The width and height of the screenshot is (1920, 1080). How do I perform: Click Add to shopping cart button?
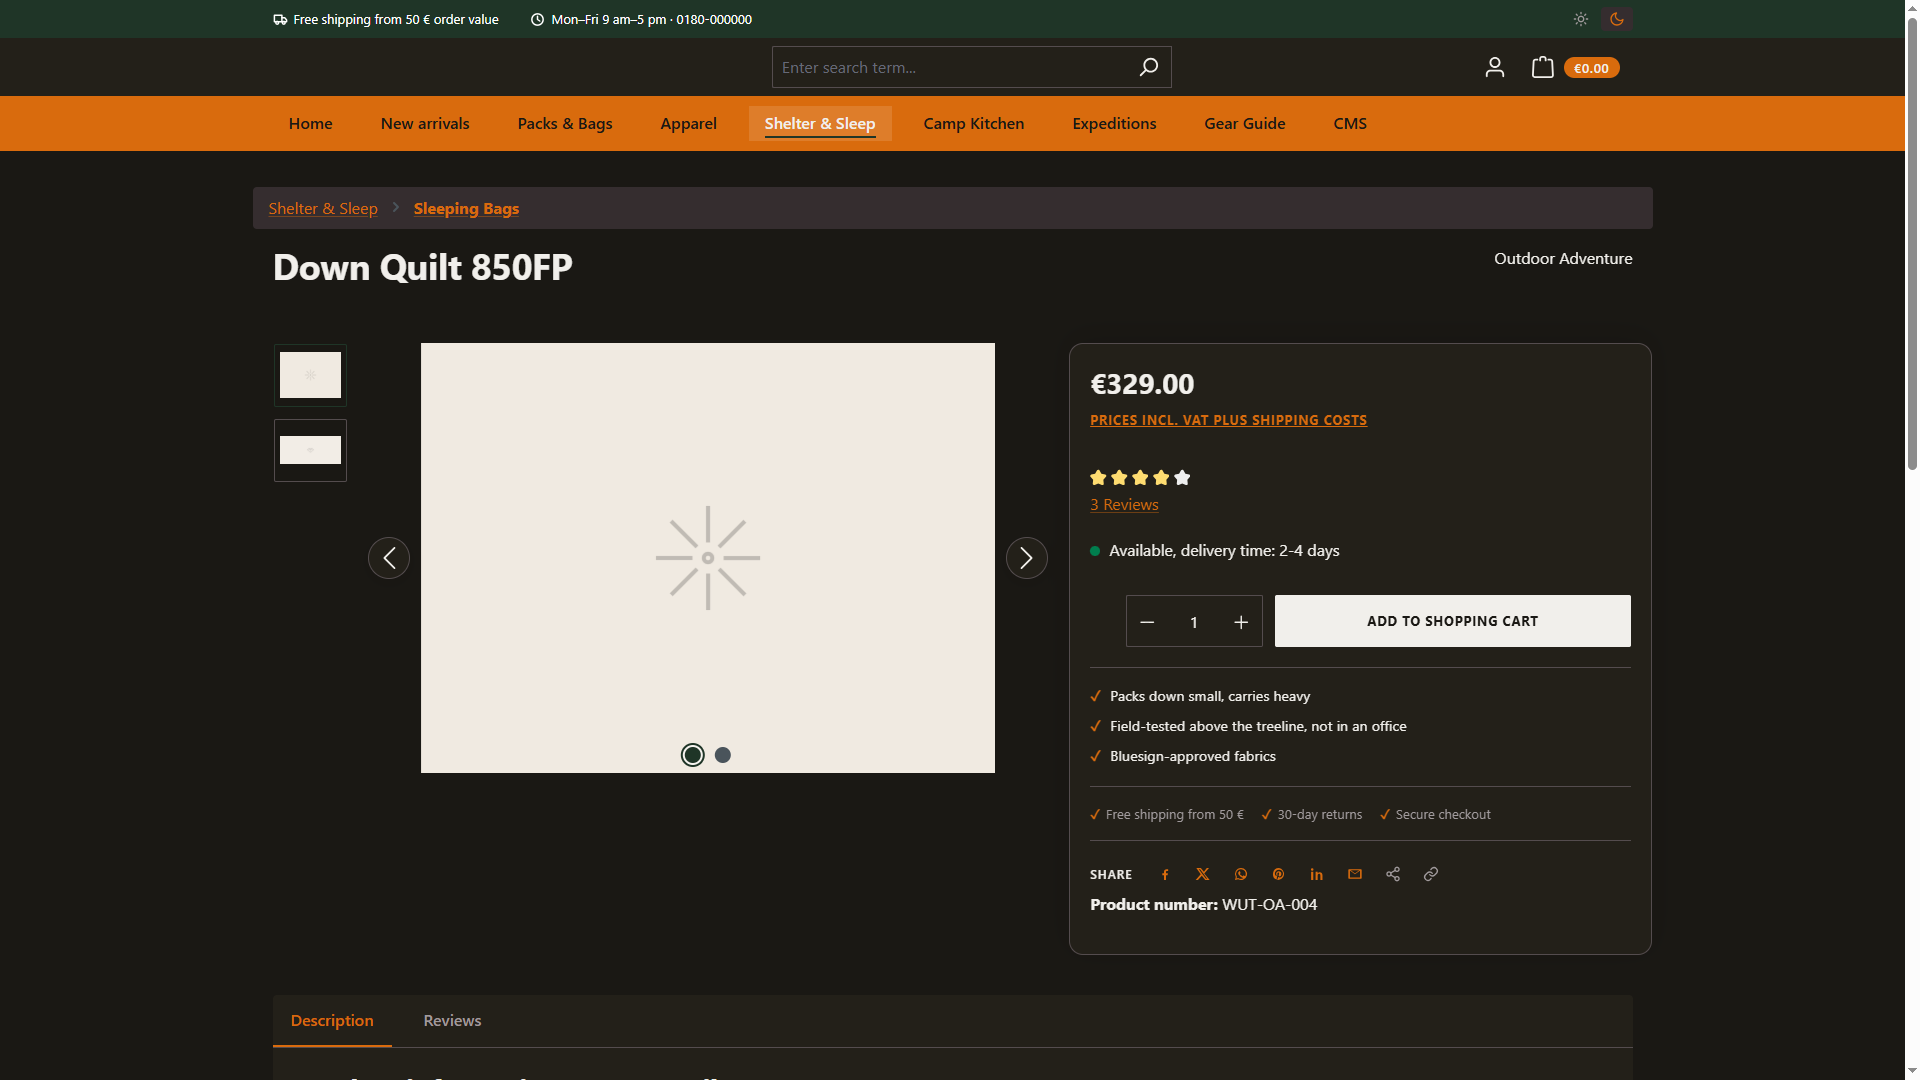(1452, 621)
